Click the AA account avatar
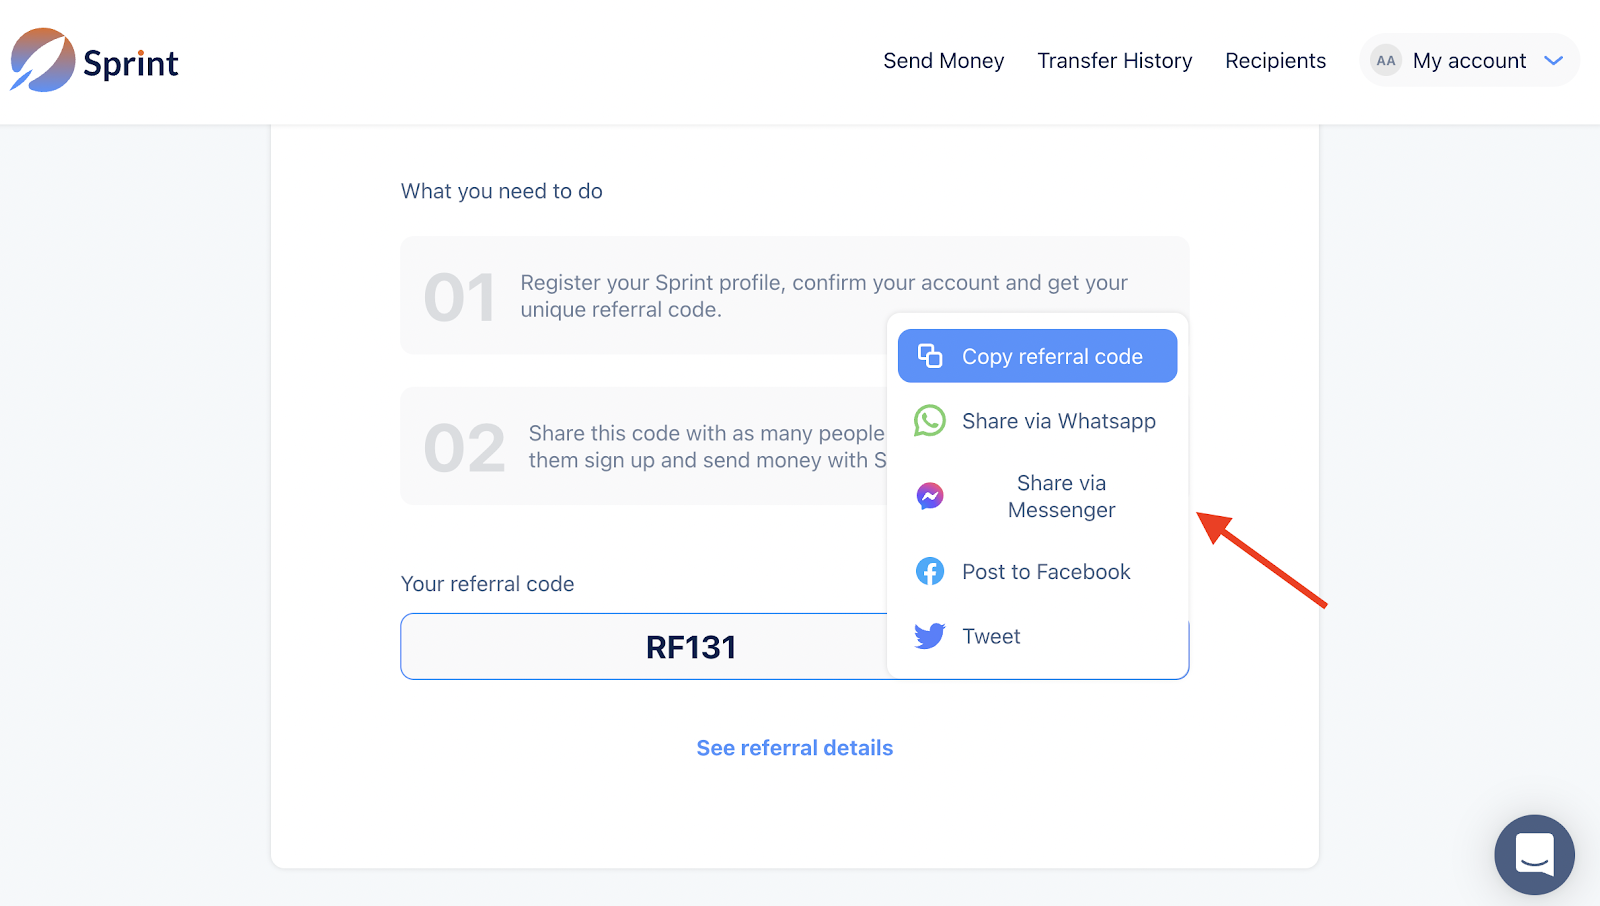 [x=1385, y=61]
